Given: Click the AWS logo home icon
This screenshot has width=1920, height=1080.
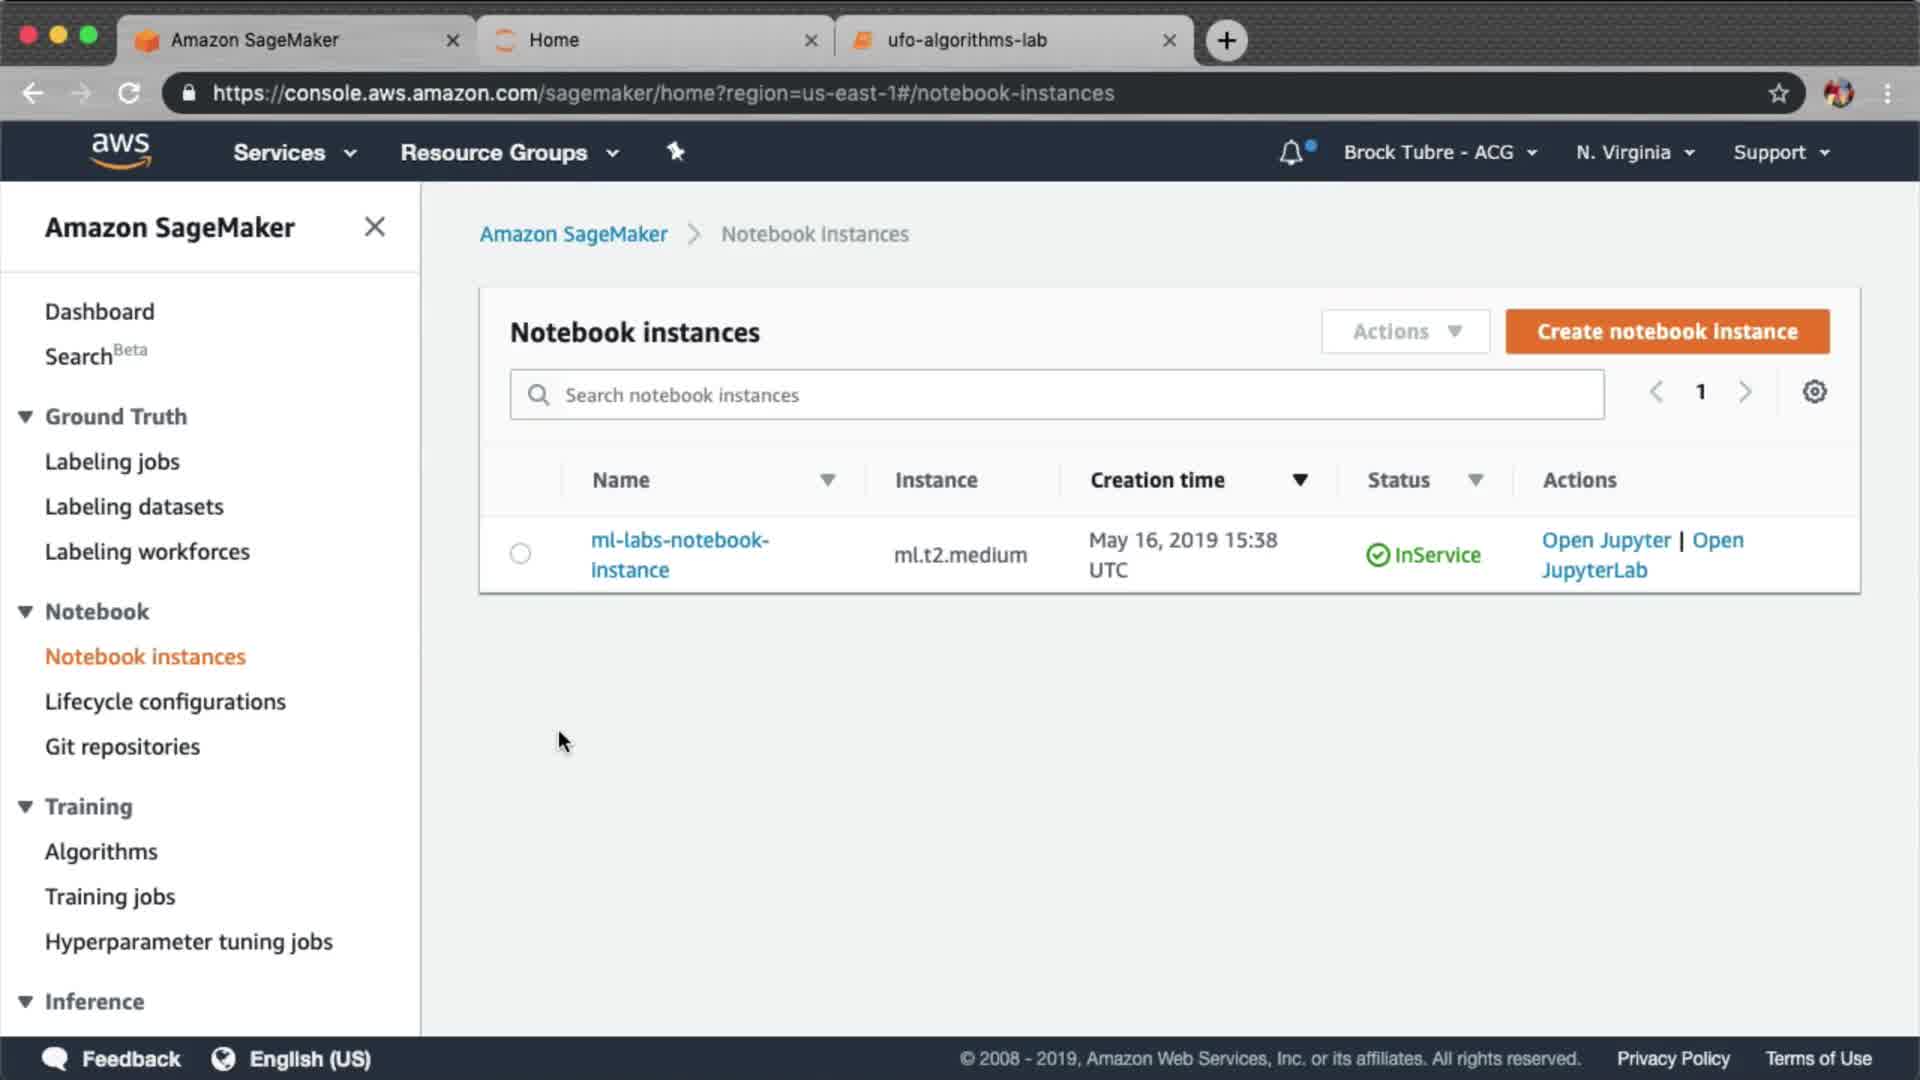Looking at the screenshot, I should point(120,151).
